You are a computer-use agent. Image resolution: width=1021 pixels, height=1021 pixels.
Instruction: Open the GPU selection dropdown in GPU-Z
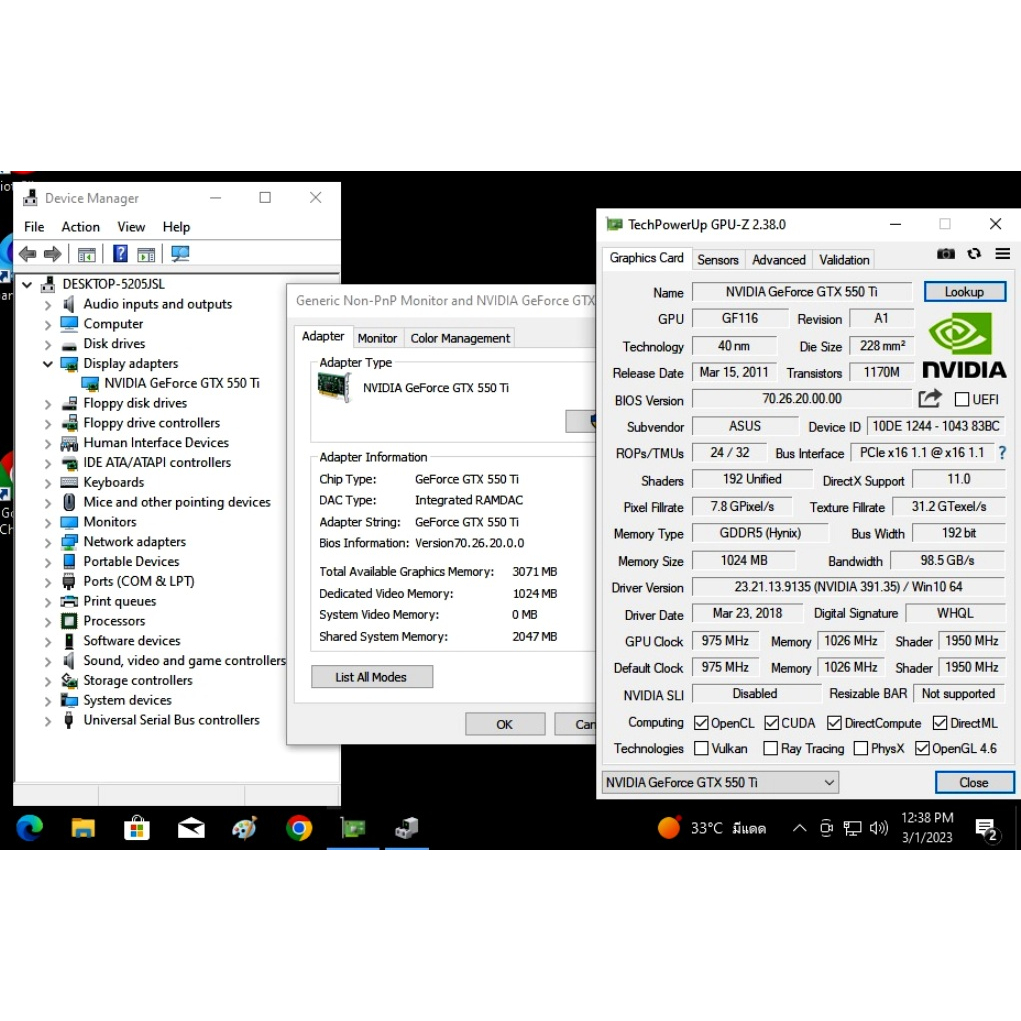tap(720, 782)
